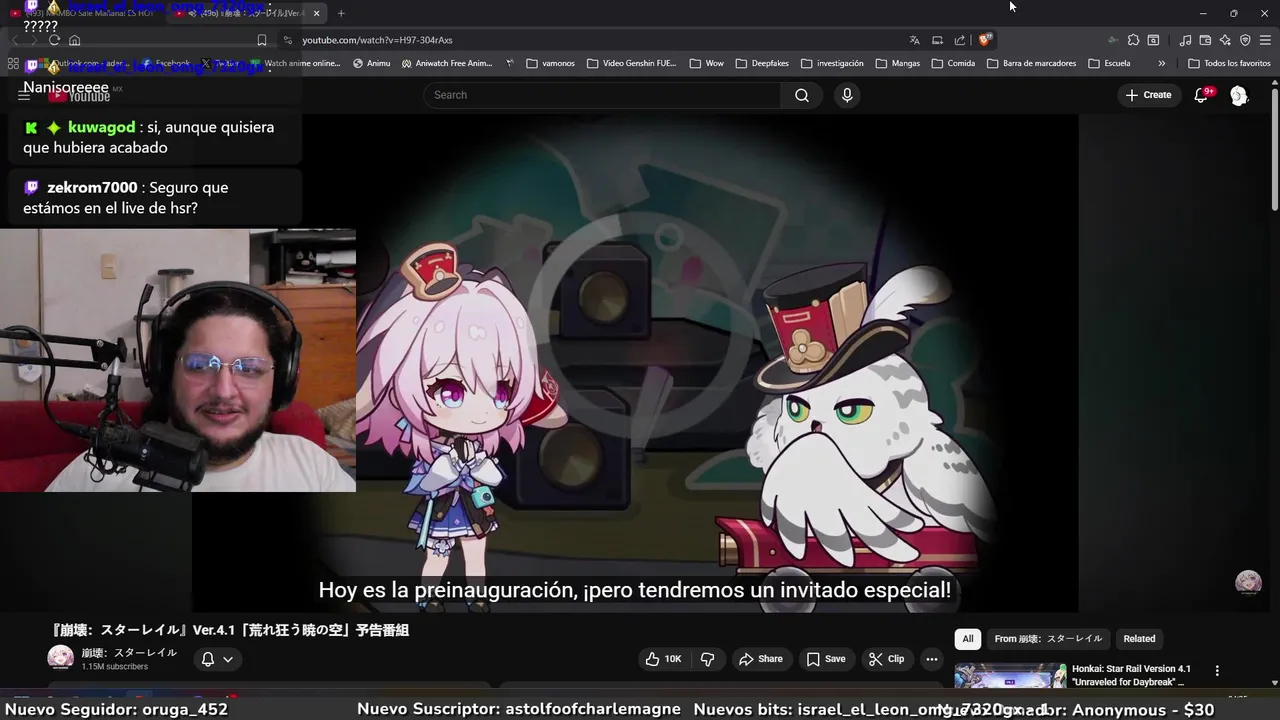Screen dimensions: 1280x720
Task: Open the browser hamburger main menu
Action: 1265,40
